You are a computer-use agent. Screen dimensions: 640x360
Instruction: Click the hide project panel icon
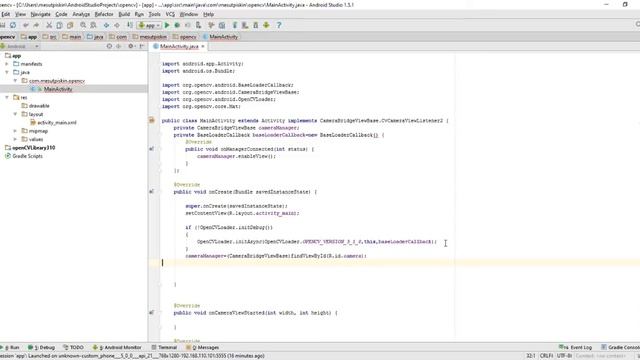(142, 47)
